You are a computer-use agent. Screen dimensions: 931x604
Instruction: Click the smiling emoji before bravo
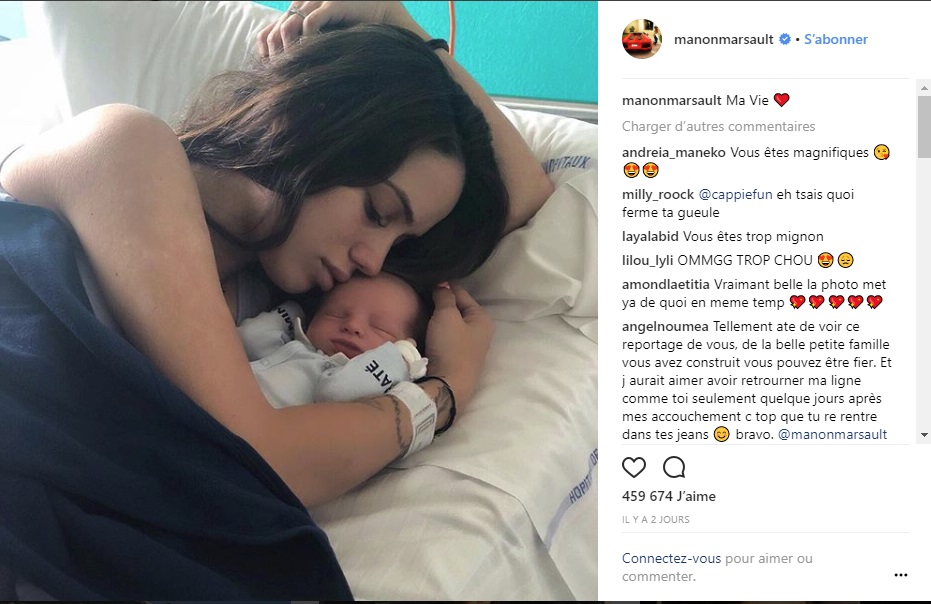(x=721, y=434)
